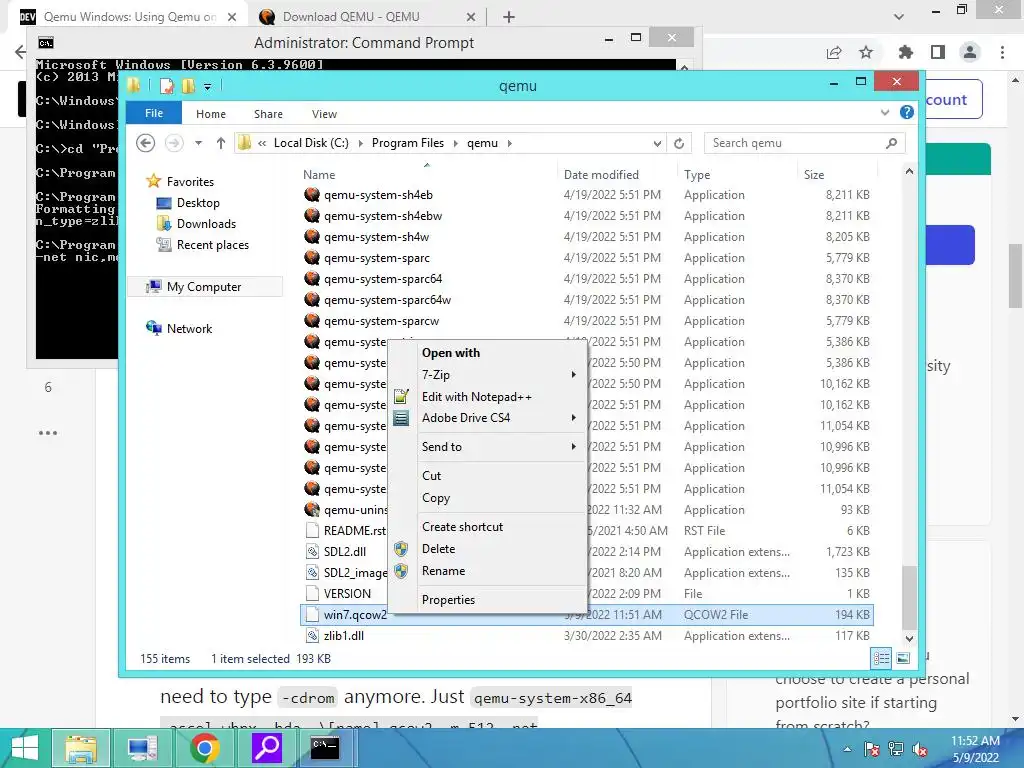Viewport: 1024px width, 768px height.
Task: Select the qemu-system-sh4eb file icon
Action: 312,195
